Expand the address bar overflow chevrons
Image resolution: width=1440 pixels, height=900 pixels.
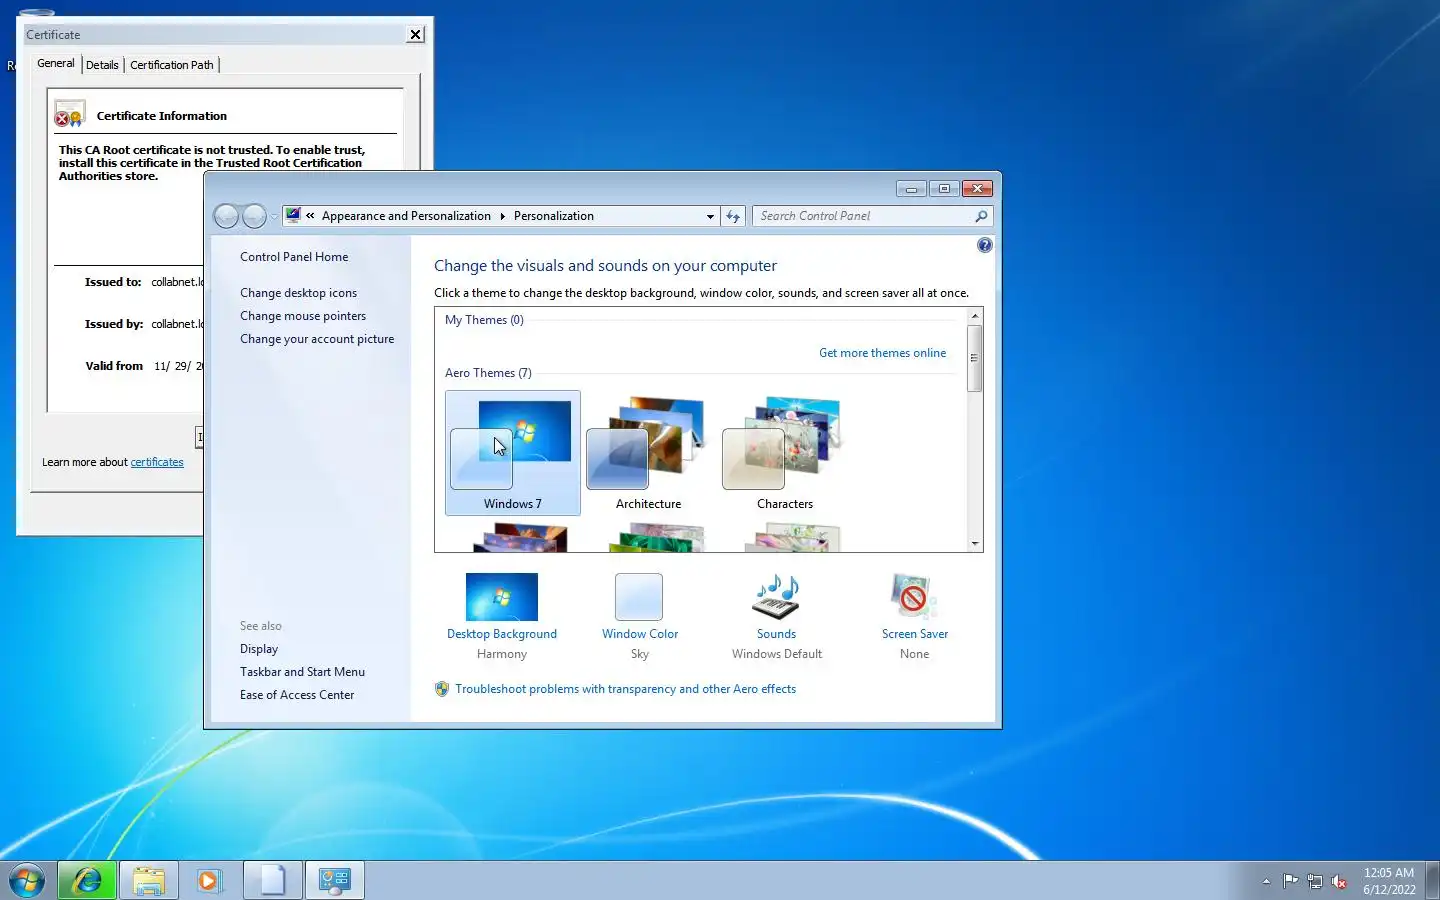[310, 215]
